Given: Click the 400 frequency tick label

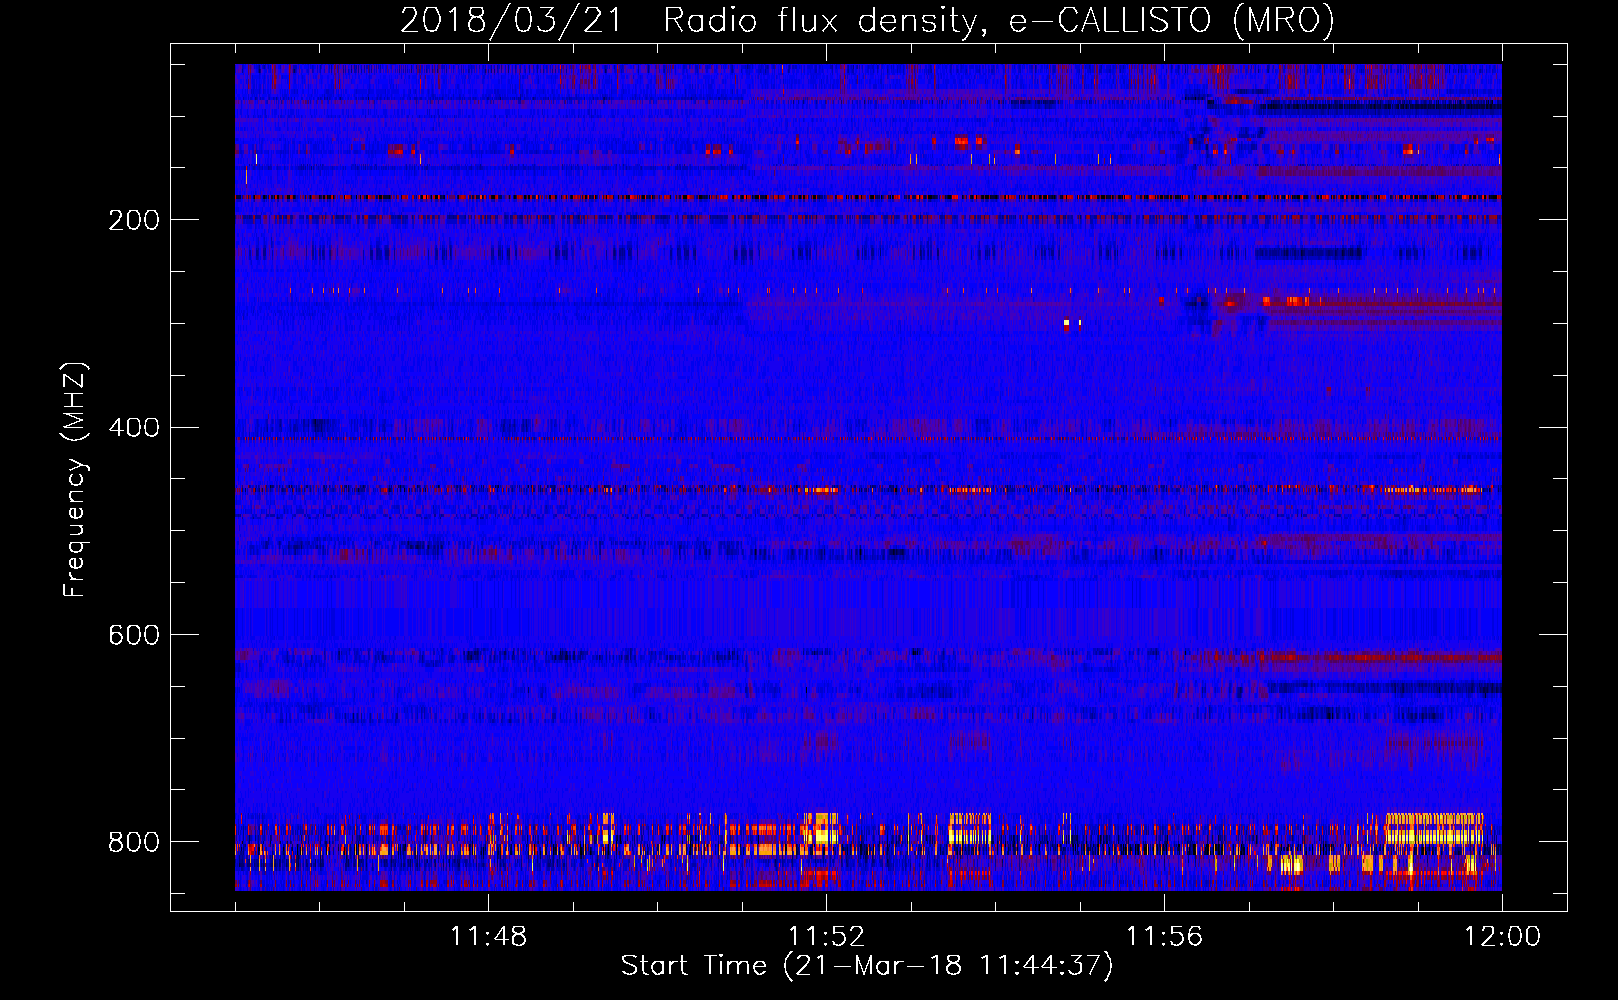Looking at the screenshot, I should (134, 428).
